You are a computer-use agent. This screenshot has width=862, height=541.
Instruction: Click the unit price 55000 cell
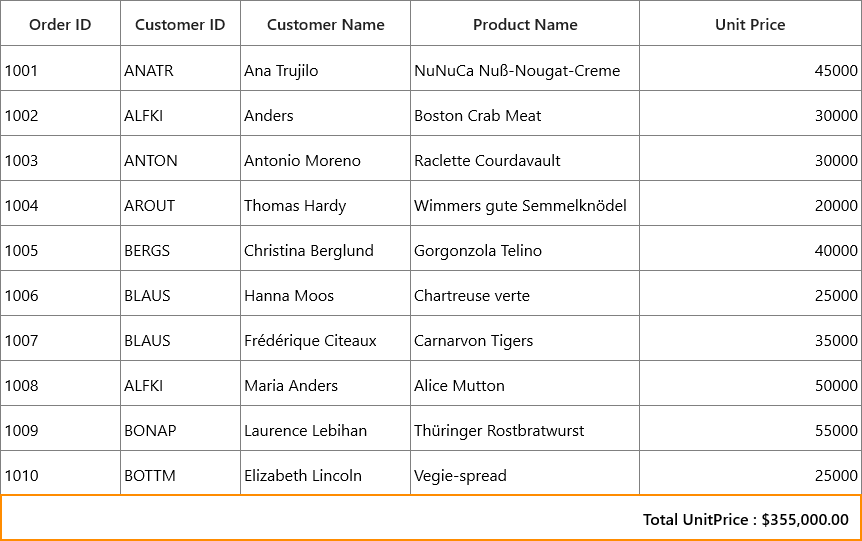[x=750, y=429]
